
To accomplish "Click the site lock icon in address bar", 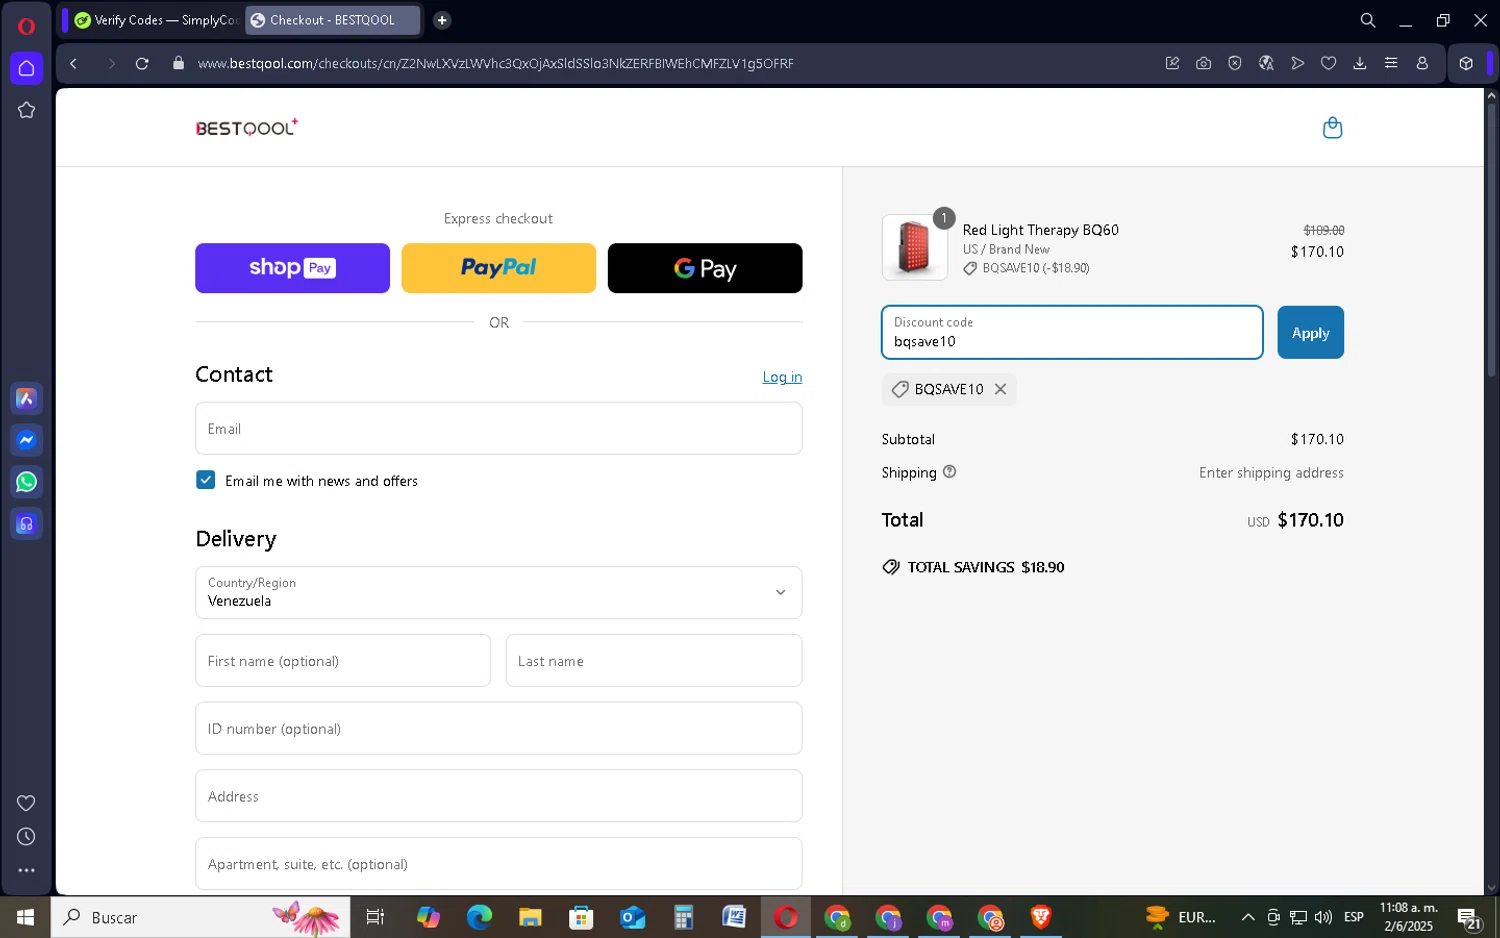I will coord(179,63).
